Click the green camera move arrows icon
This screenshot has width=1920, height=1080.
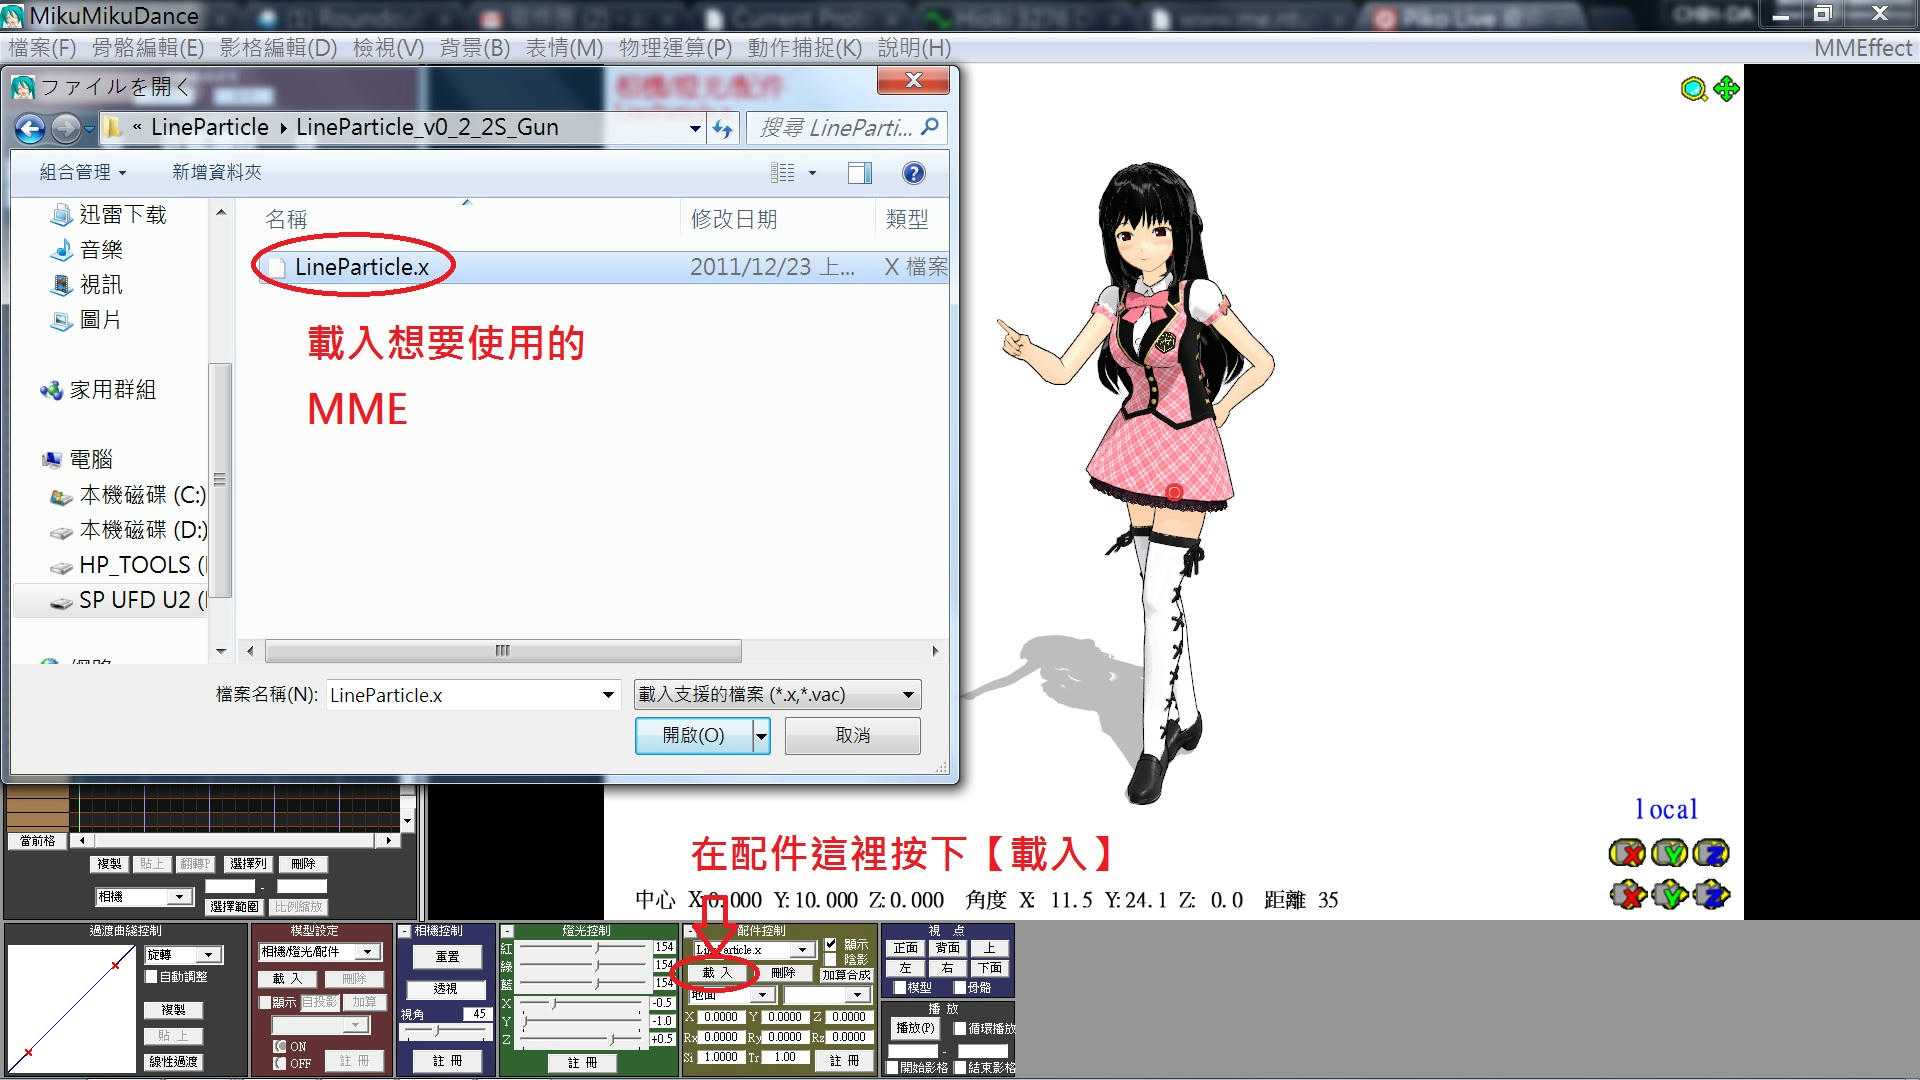[x=1726, y=89]
